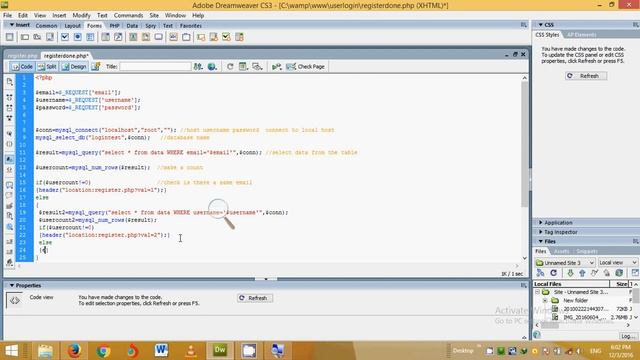Image resolution: width=640 pixels, height=360 pixels.
Task: Switch to the Spry insert tab
Action: (151, 26)
